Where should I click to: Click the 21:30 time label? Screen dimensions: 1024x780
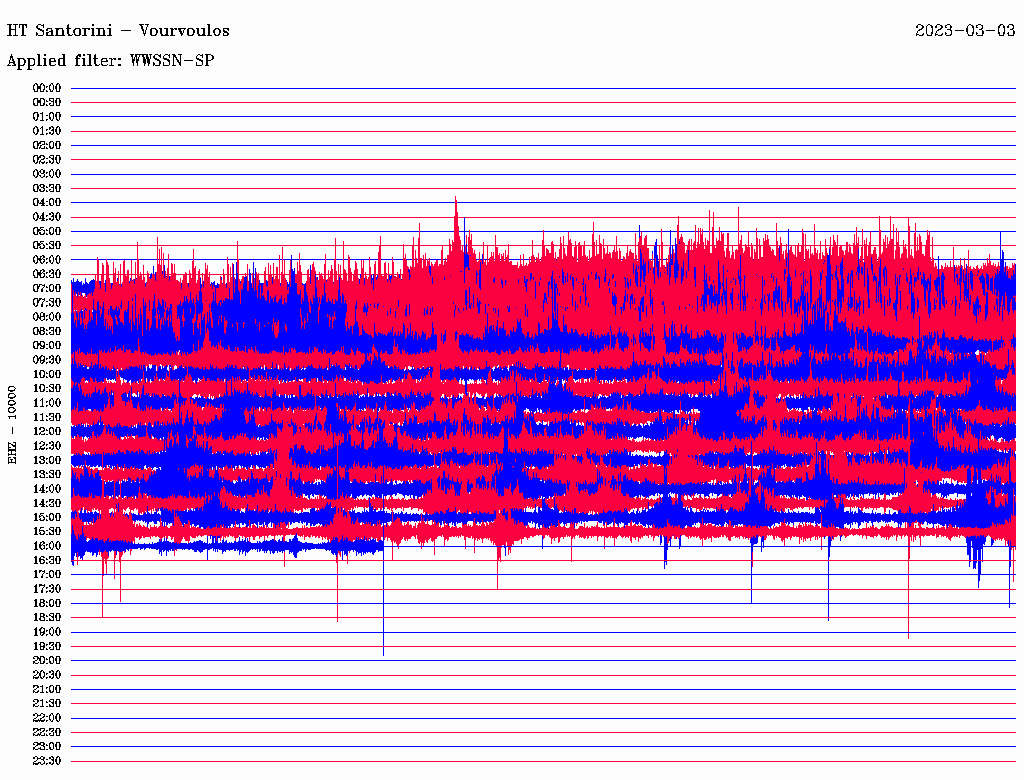[x=47, y=704]
